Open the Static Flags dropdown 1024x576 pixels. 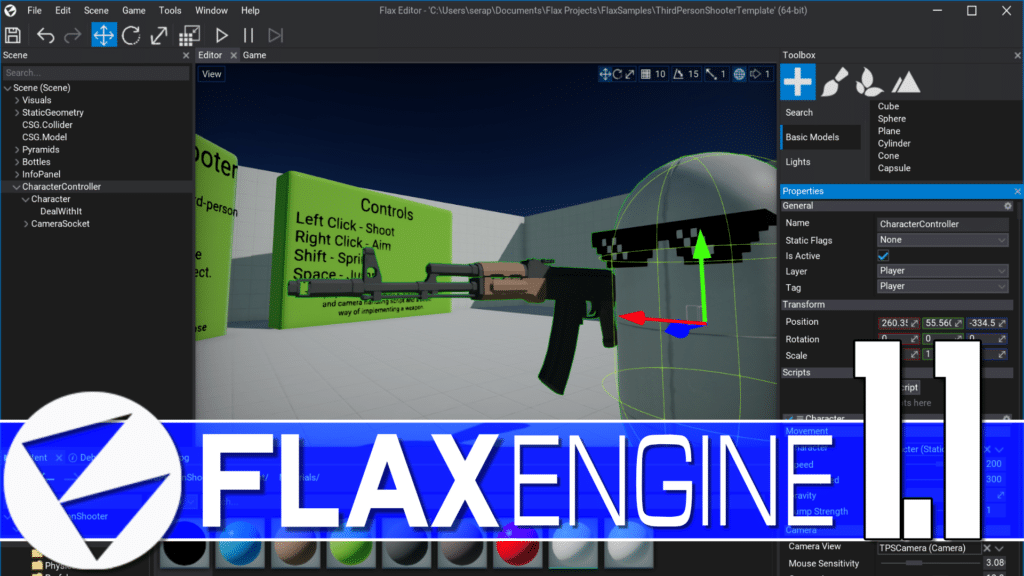942,240
